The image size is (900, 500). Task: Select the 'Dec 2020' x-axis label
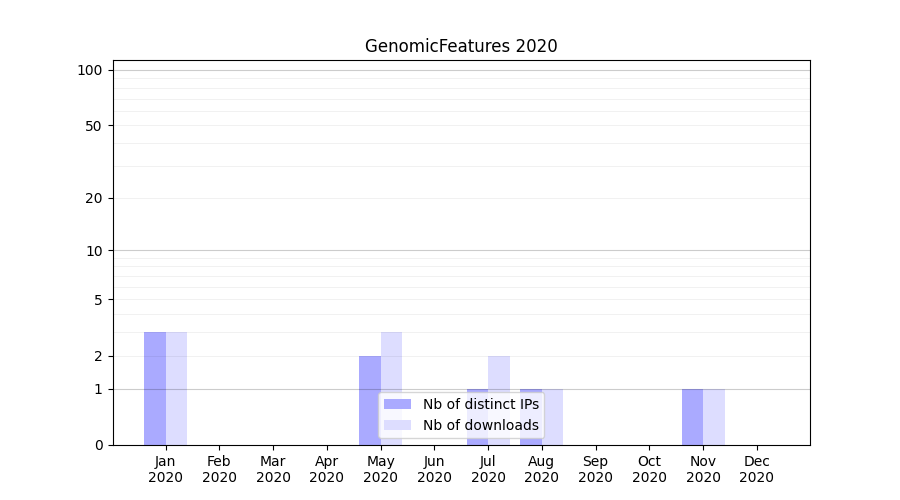tap(756, 469)
